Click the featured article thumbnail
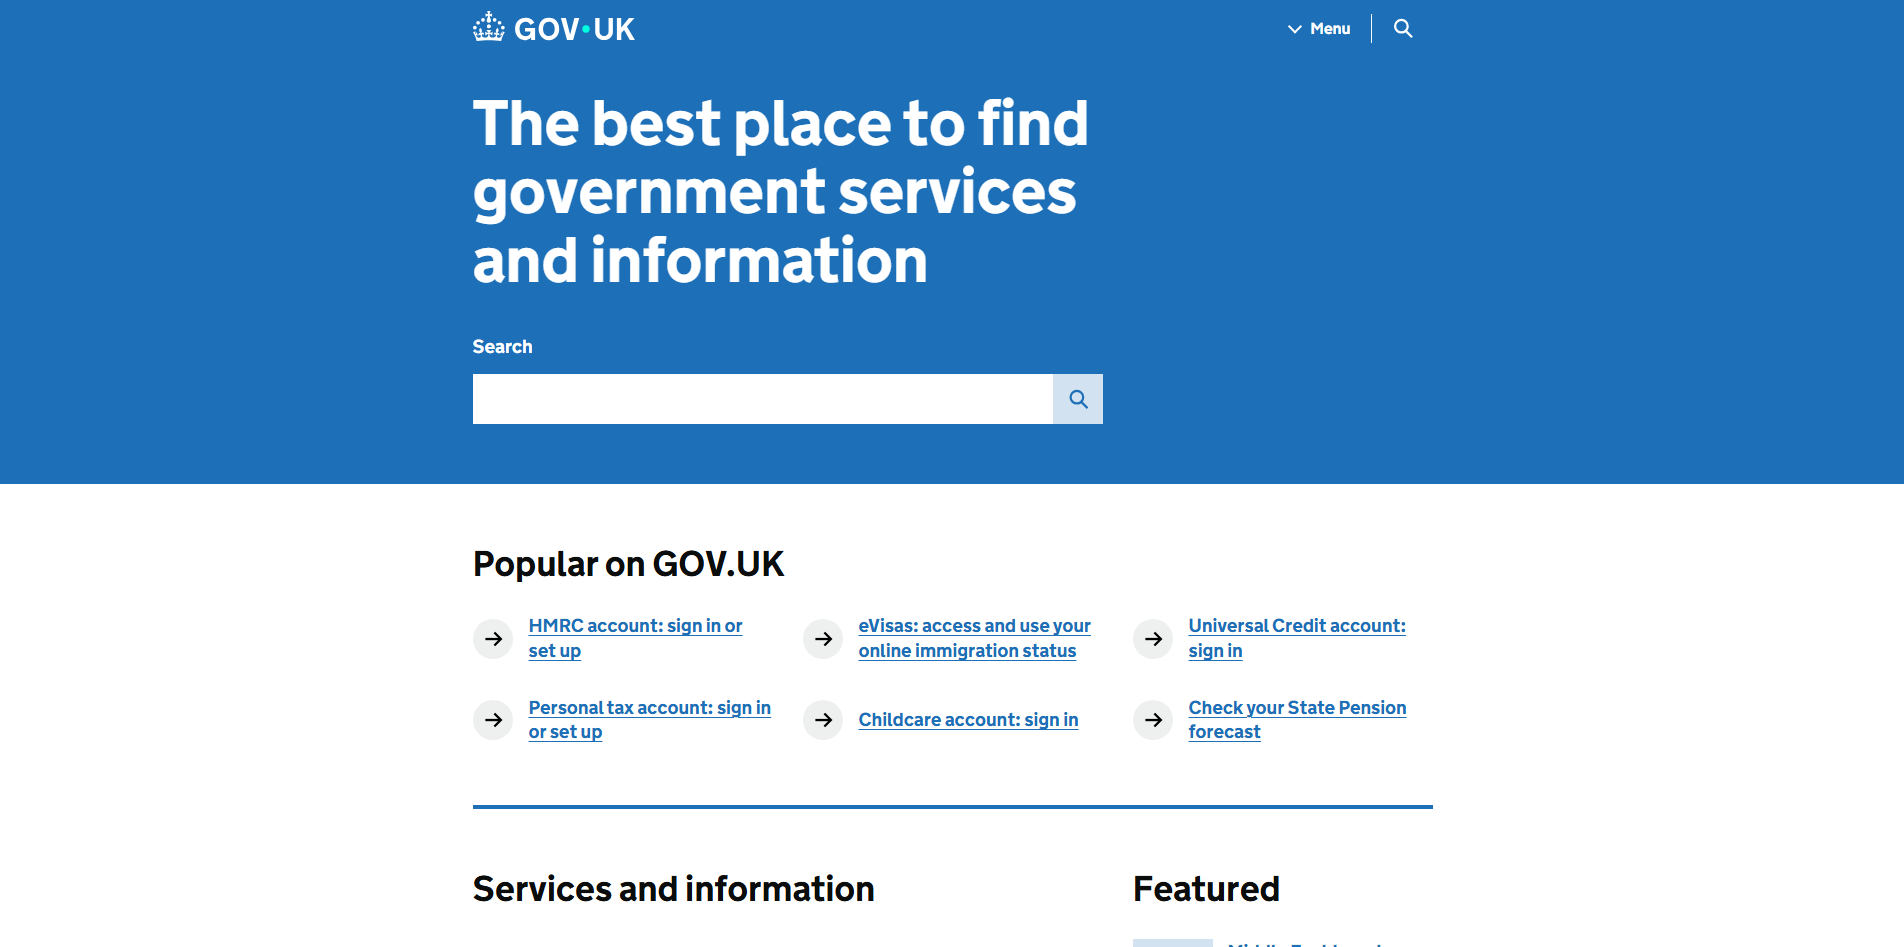 [x=1172, y=943]
